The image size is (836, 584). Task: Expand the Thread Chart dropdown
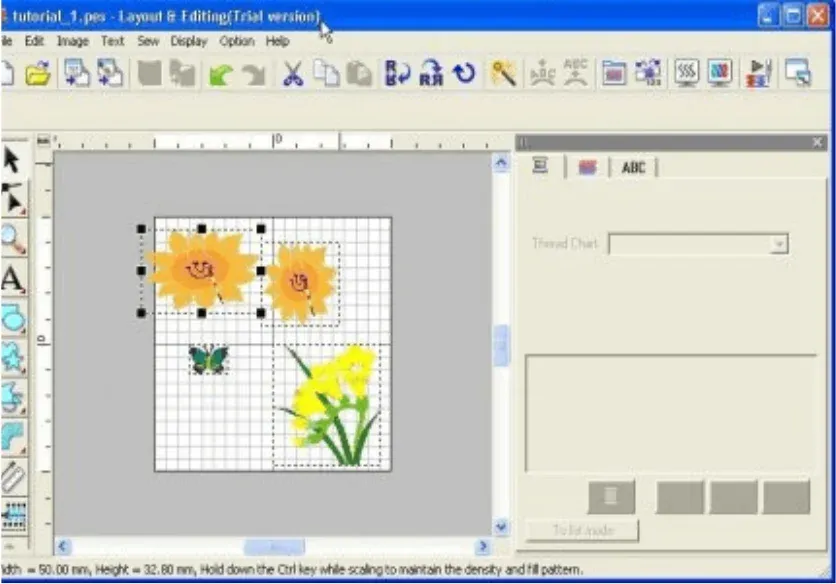pyautogui.click(x=779, y=244)
